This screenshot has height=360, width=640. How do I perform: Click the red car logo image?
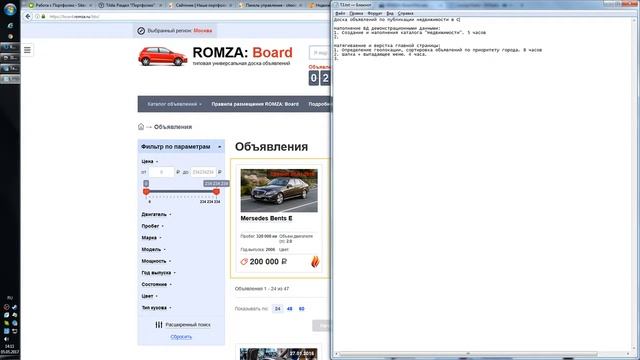point(162,56)
